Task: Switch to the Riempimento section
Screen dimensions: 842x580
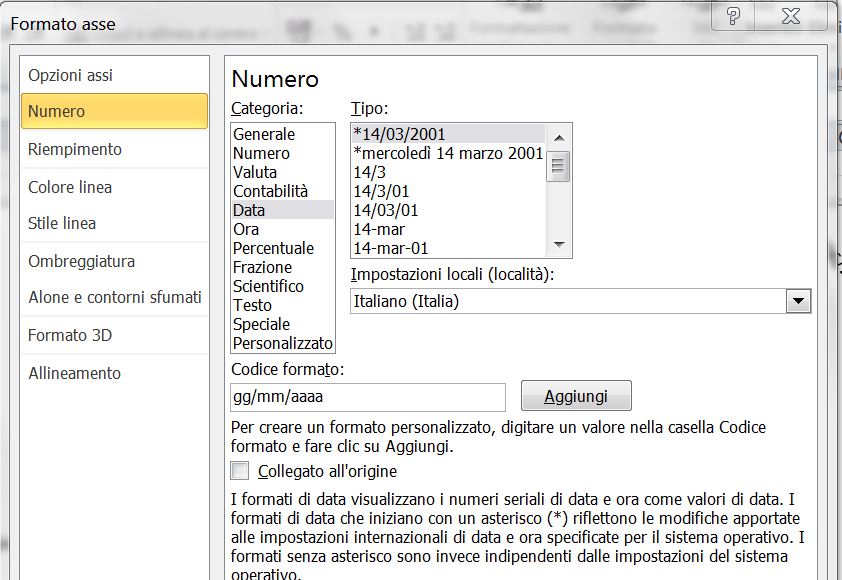Action: pyautogui.click(x=75, y=149)
